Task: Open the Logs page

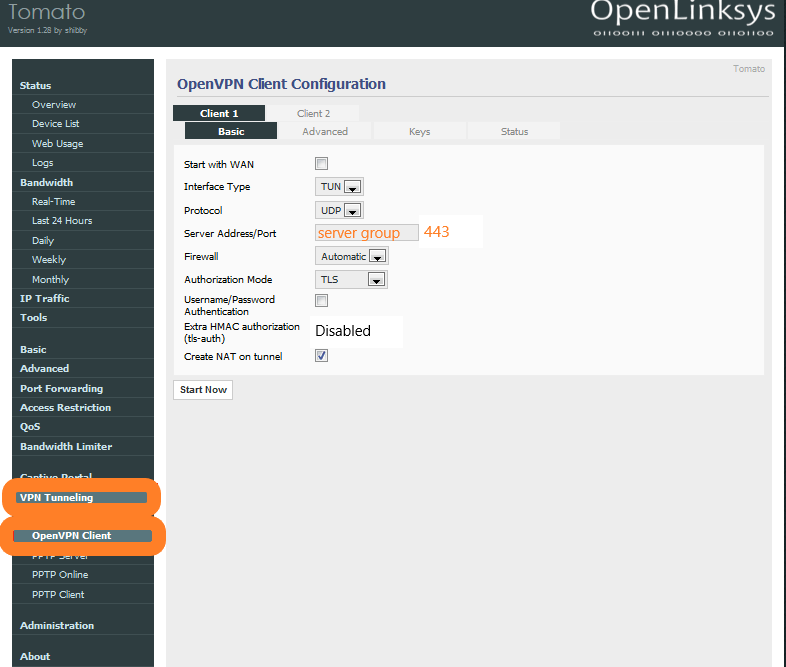Action: [x=43, y=163]
